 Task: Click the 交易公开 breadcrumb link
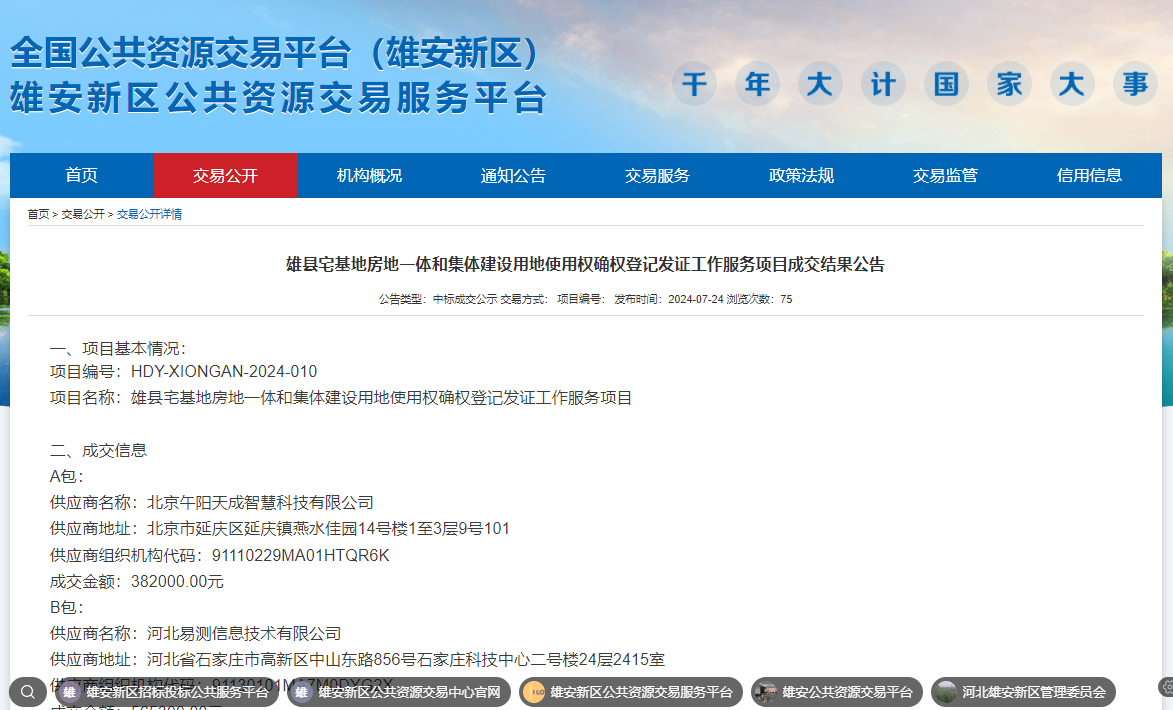[x=83, y=214]
